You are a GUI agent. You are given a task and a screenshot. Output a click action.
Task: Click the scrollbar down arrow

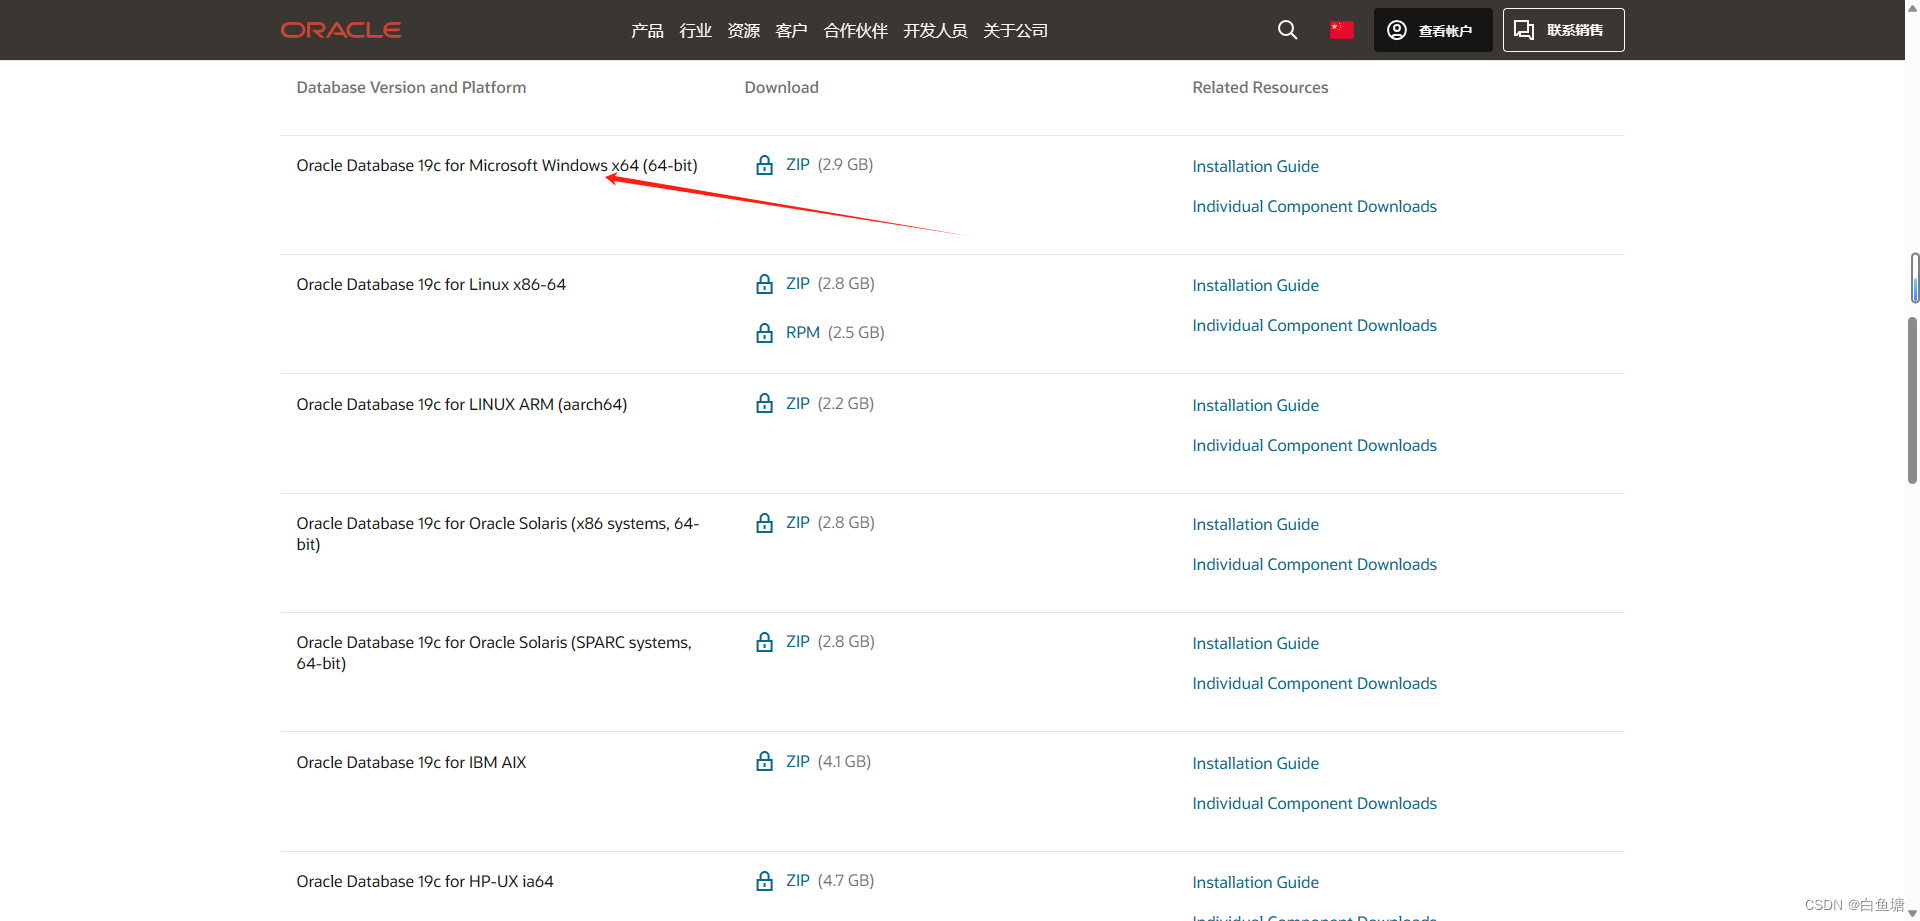click(x=1912, y=913)
